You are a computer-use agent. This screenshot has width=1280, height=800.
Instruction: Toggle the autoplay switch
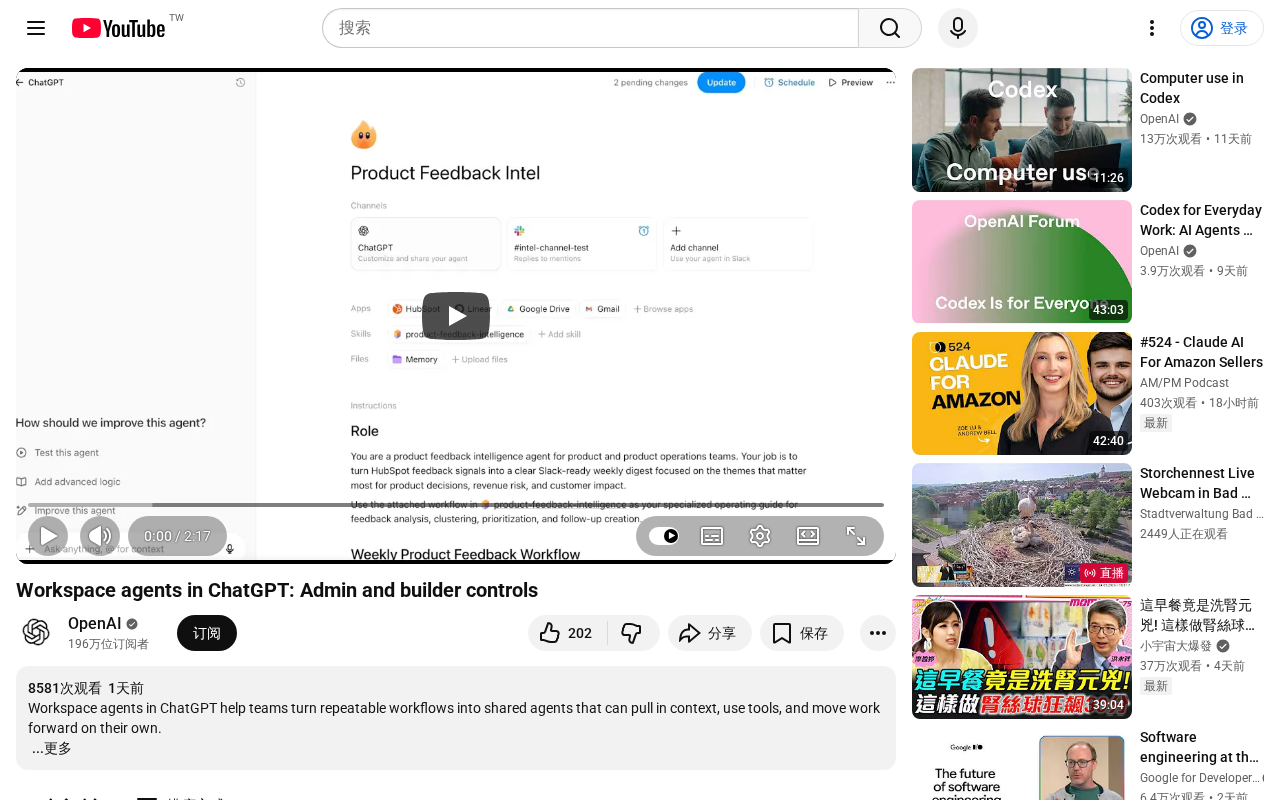click(664, 536)
